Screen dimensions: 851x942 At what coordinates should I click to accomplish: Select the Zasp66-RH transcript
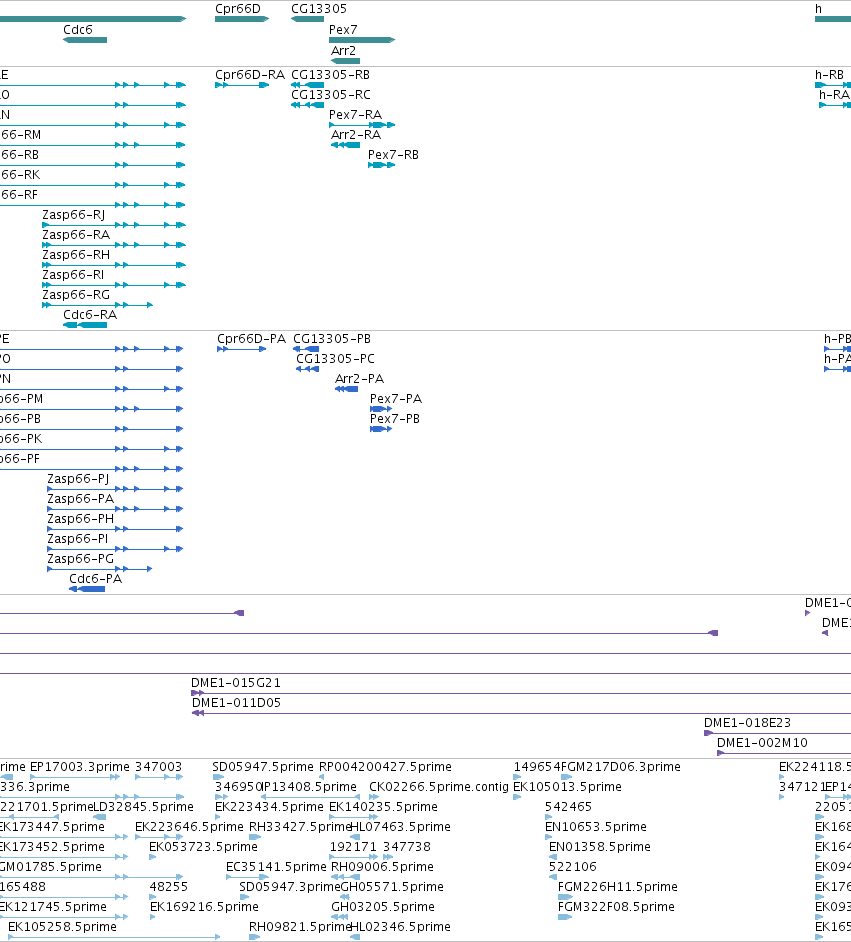[x=114, y=265]
